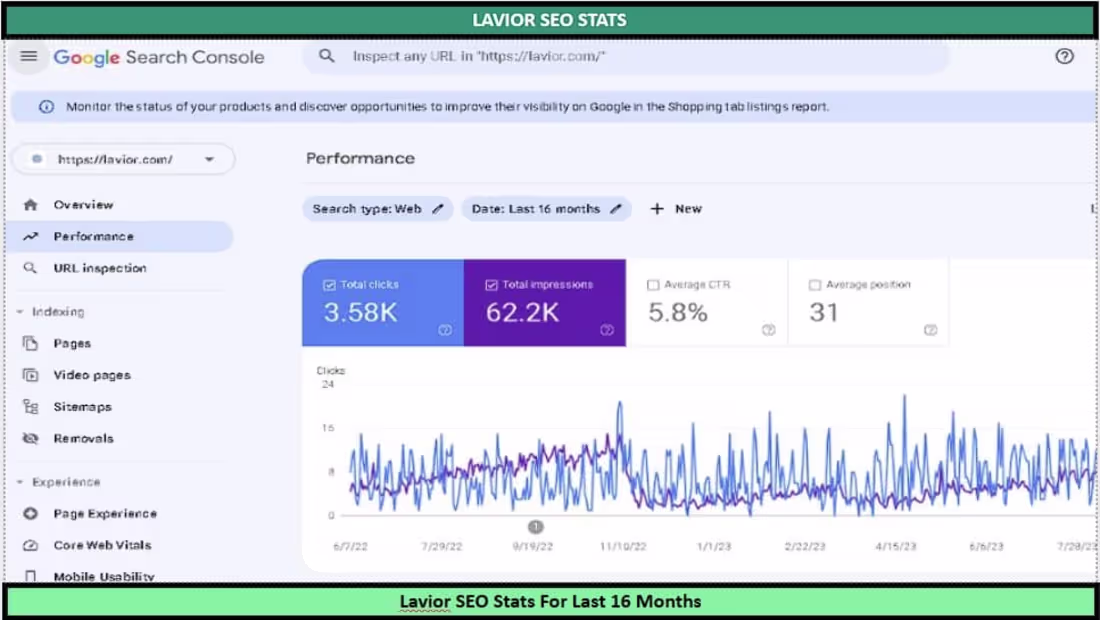Click the 31 average position value
The height and width of the screenshot is (620, 1100).
[824, 312]
